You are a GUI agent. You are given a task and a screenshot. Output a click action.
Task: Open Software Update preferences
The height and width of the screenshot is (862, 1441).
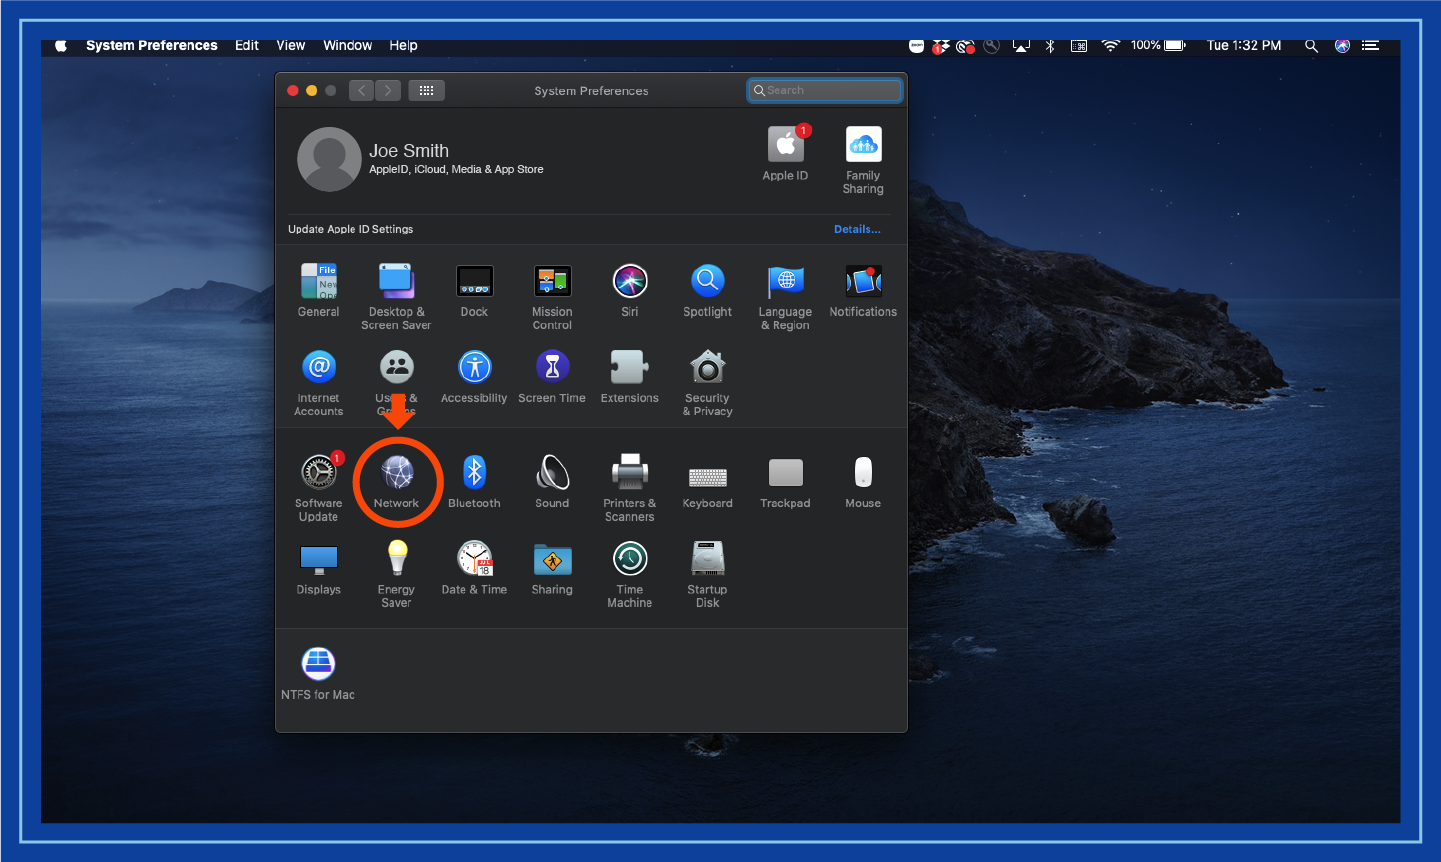tap(318, 473)
